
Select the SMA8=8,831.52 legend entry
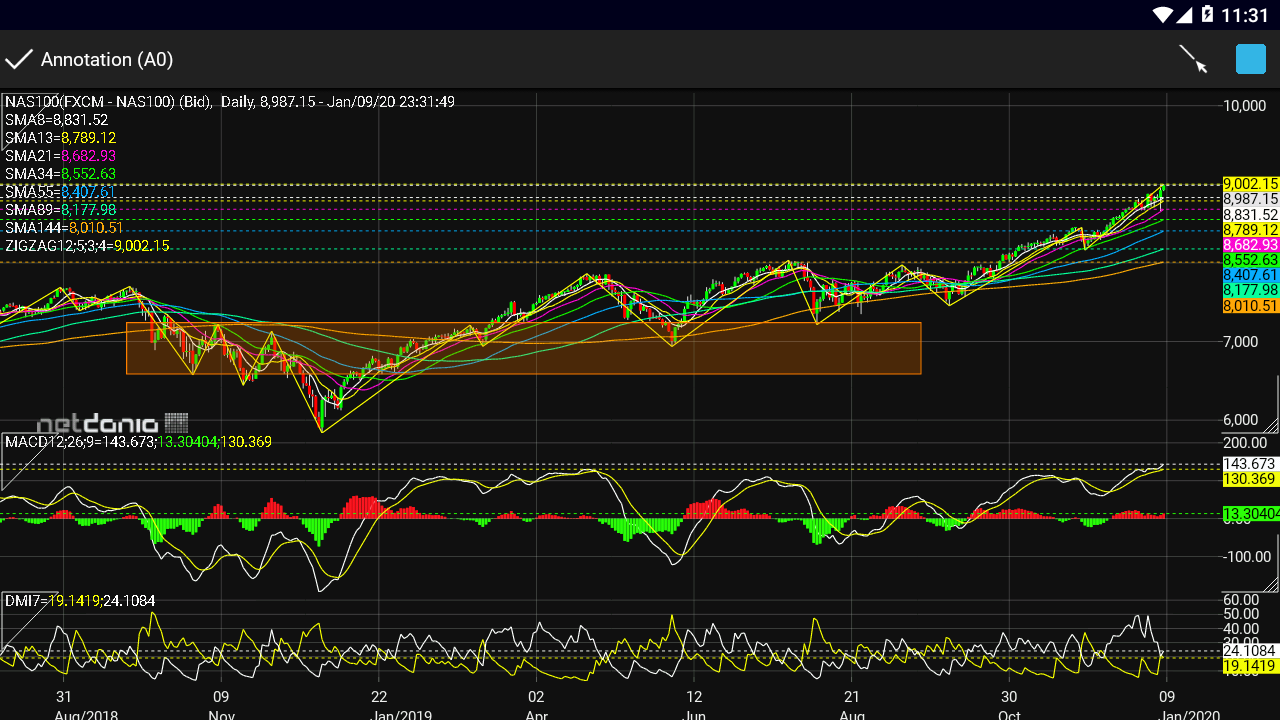coord(56,120)
